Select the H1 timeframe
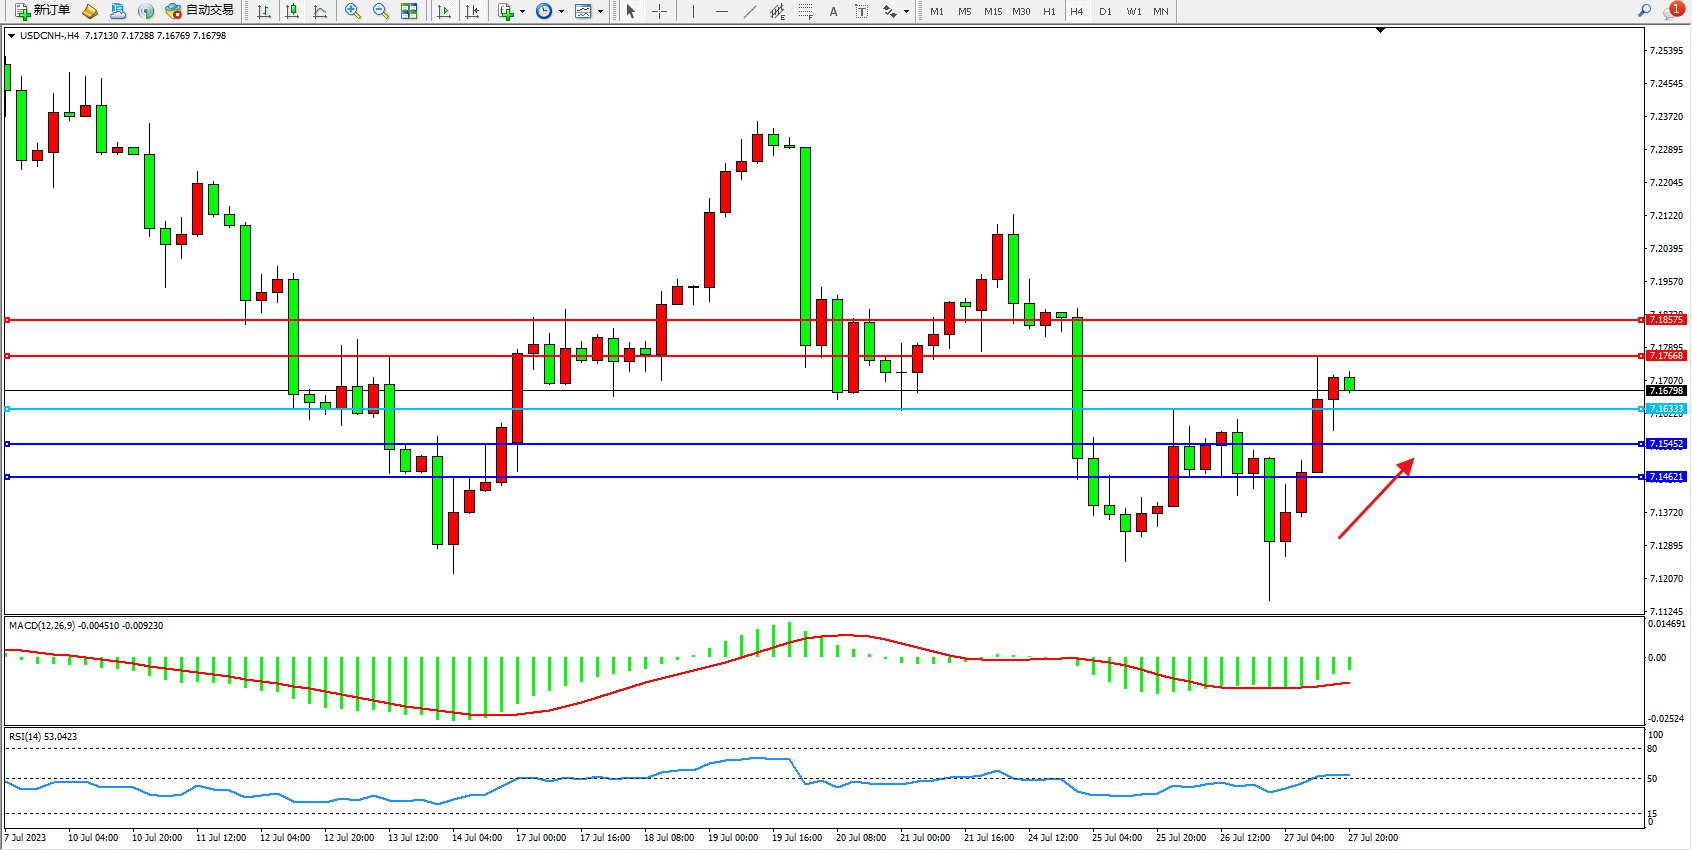The image size is (1692, 851). (1049, 11)
